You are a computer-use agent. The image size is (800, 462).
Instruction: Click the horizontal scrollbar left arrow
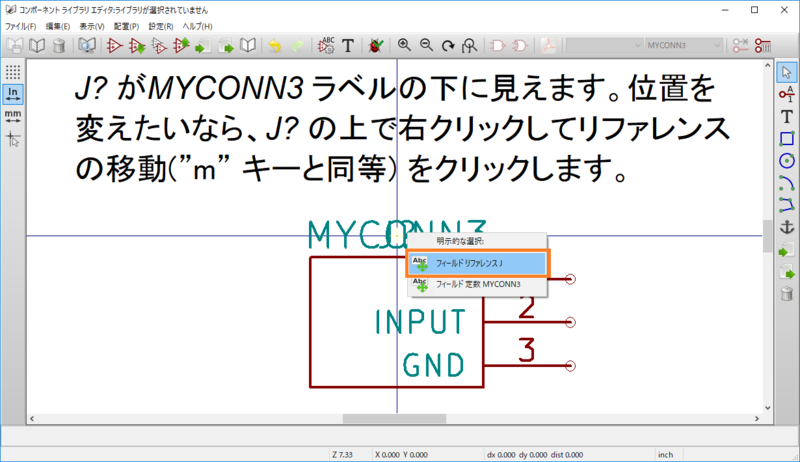(32, 419)
